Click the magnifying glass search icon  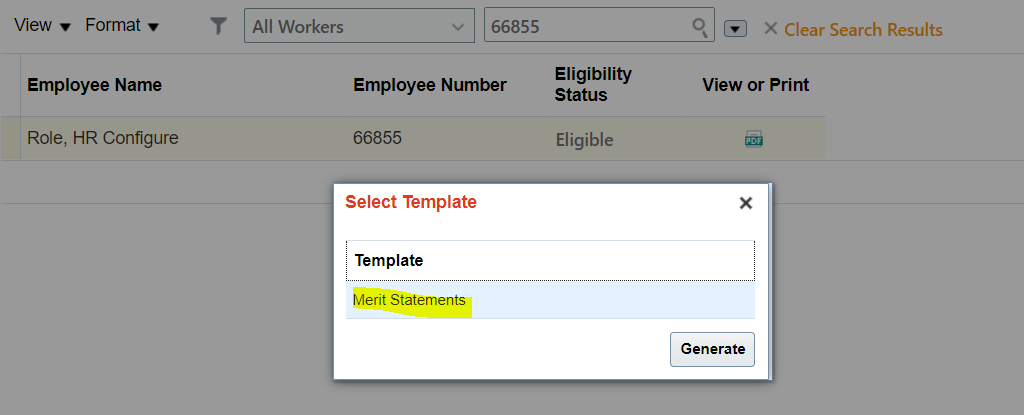coord(700,27)
